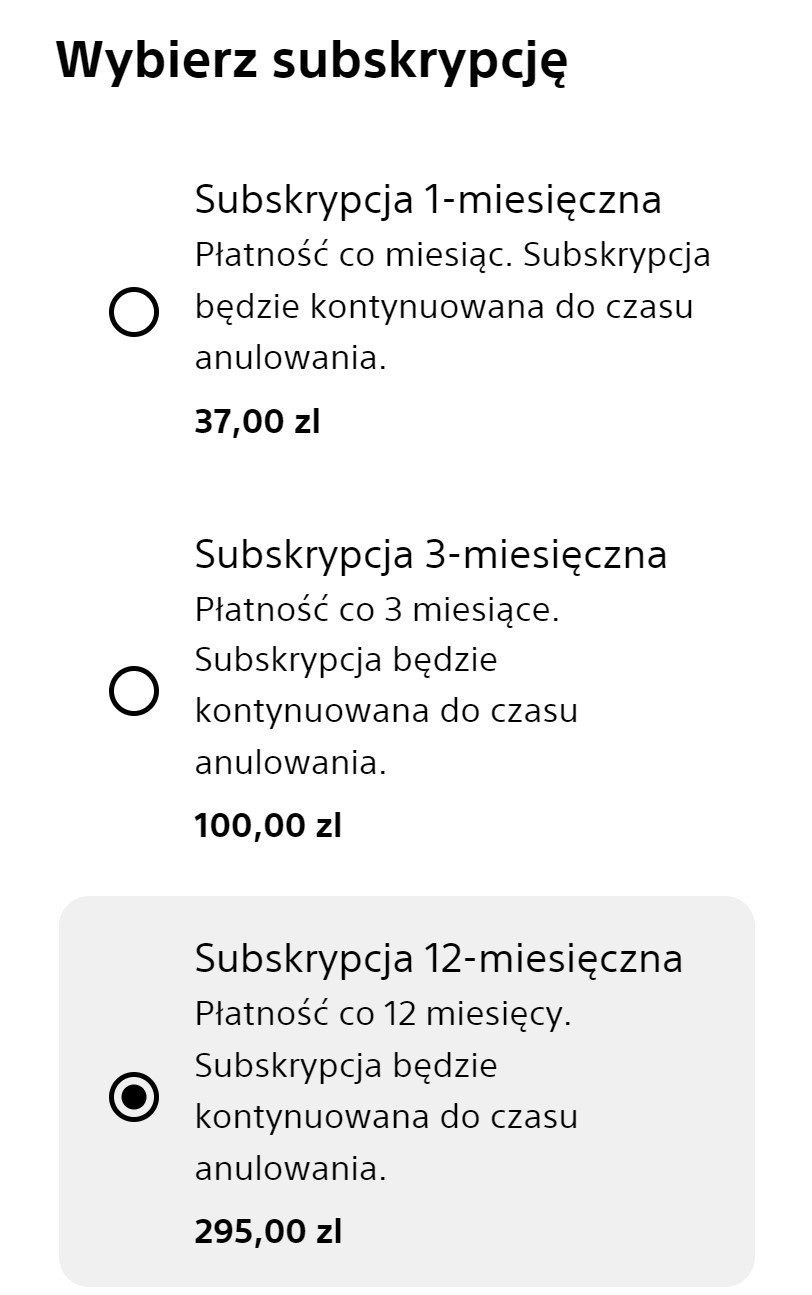812x1295 pixels.
Task: Select the 3-month subscription radio button
Action: click(133, 691)
